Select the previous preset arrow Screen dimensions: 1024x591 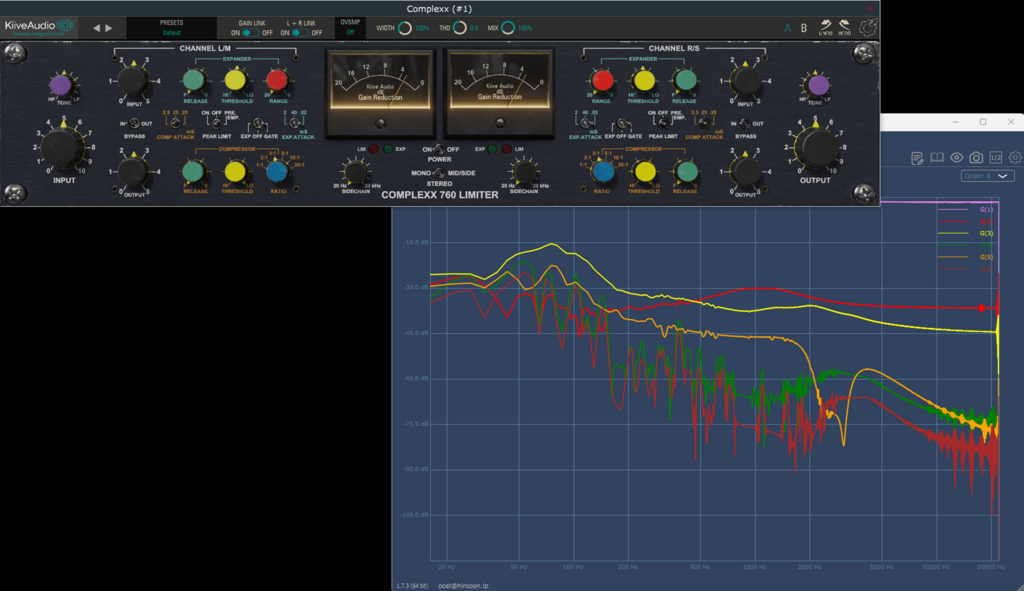coord(97,28)
